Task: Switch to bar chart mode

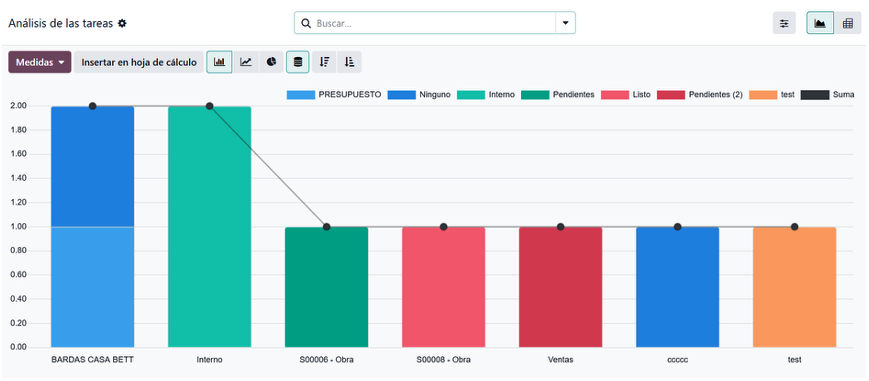Action: pyautogui.click(x=219, y=62)
